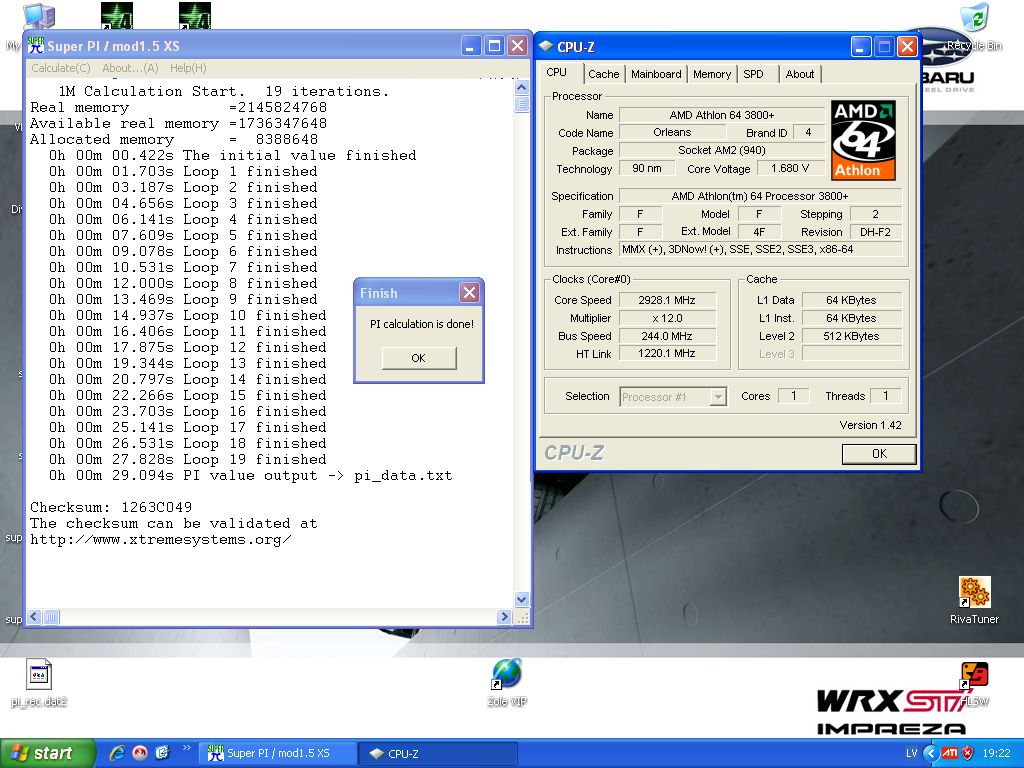This screenshot has width=1024, height=768.
Task: Click OK in the Finish dialog
Action: (x=419, y=358)
